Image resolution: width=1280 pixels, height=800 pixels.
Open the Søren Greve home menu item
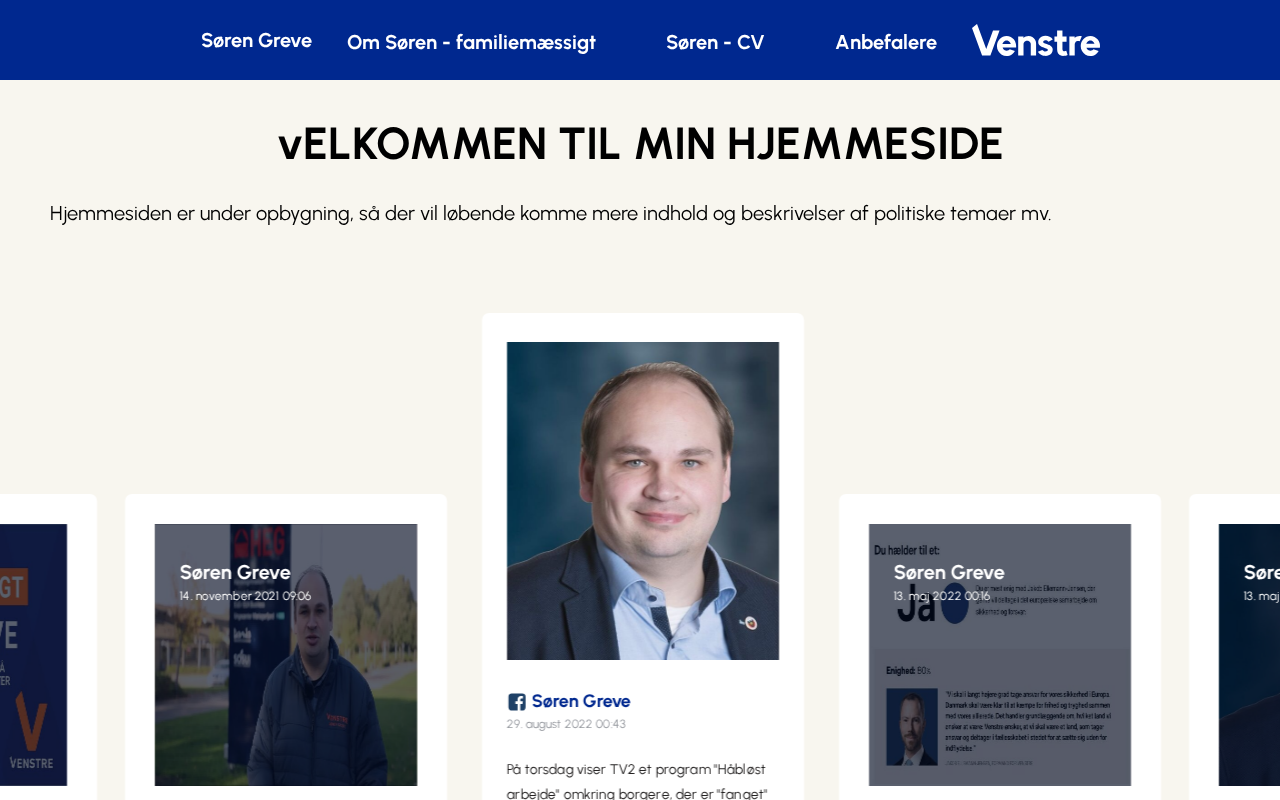pyautogui.click(x=256, y=40)
